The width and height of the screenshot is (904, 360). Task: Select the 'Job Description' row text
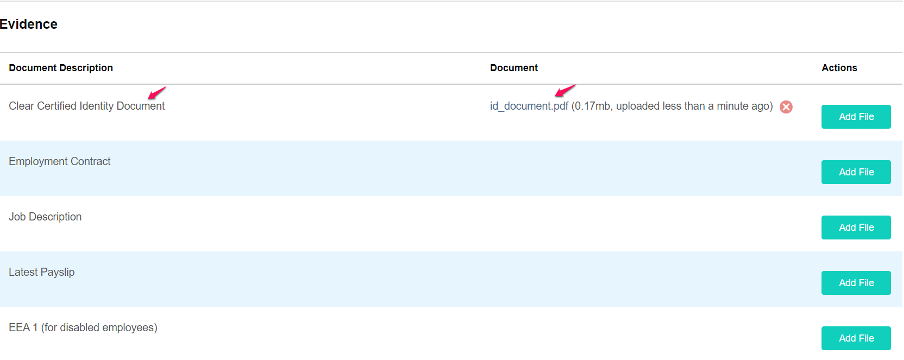(45, 217)
